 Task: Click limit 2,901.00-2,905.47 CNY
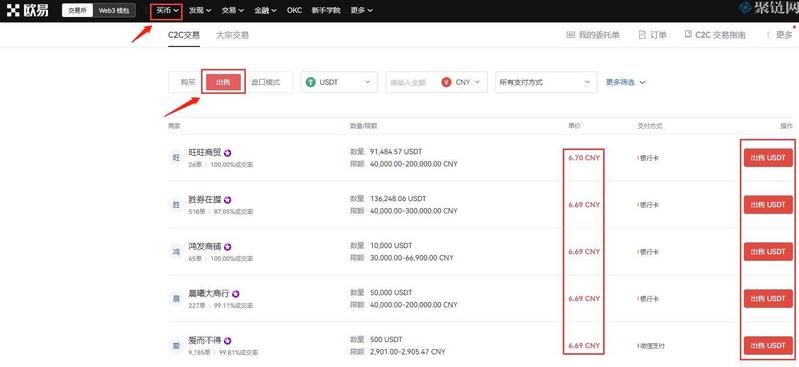pos(408,352)
